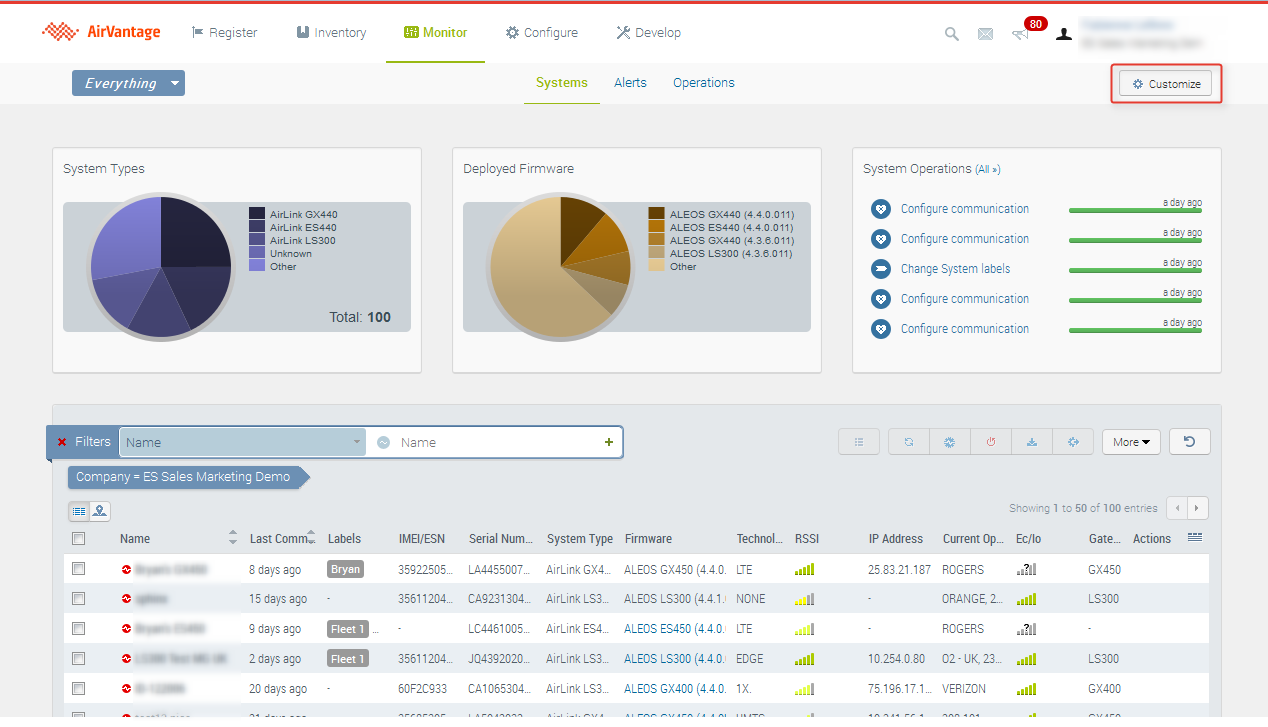
Task: Open the user profile icon
Action: pyautogui.click(x=1064, y=34)
